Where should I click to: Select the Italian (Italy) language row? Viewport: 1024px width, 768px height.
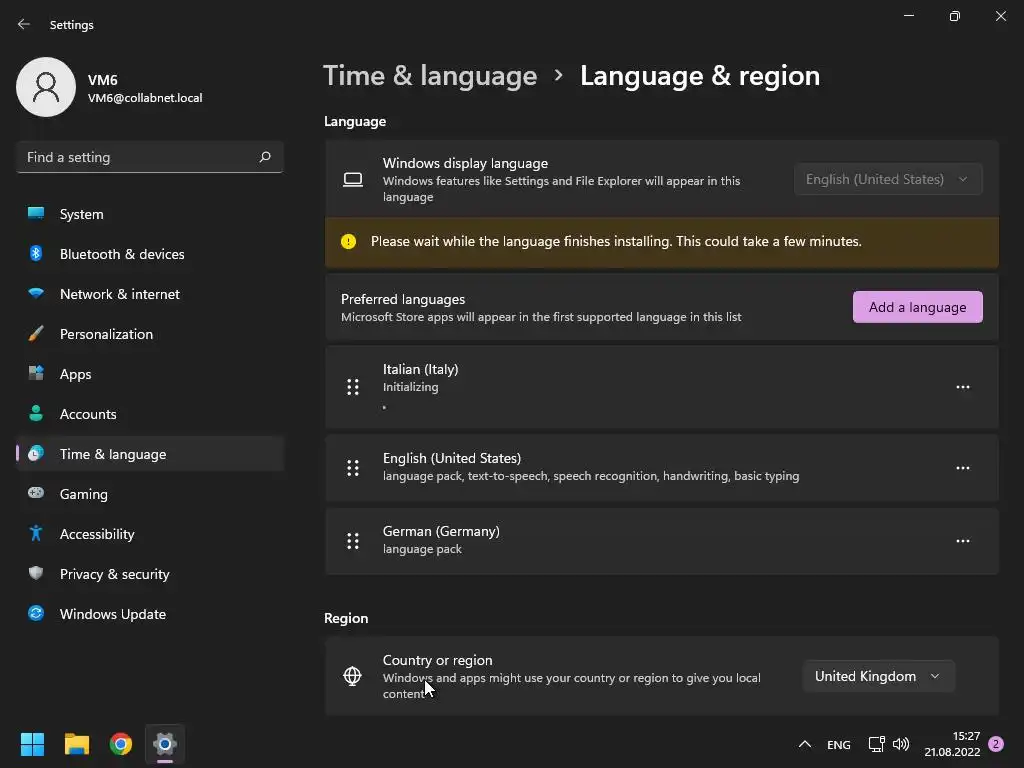(x=662, y=387)
